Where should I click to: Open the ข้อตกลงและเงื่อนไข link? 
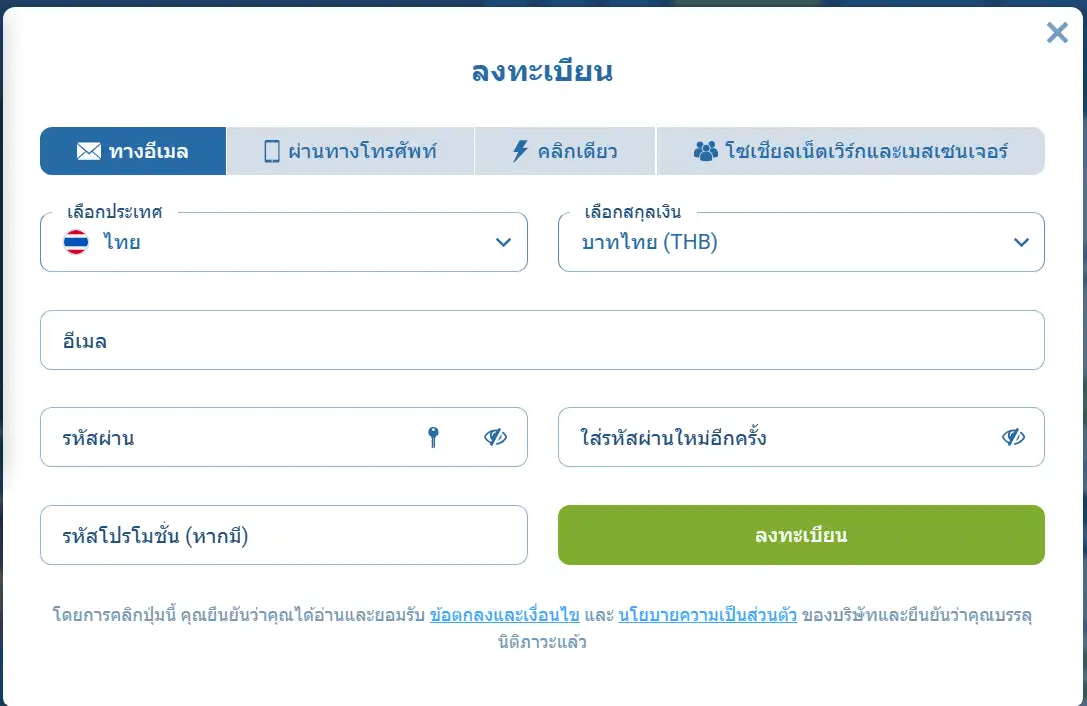point(505,616)
